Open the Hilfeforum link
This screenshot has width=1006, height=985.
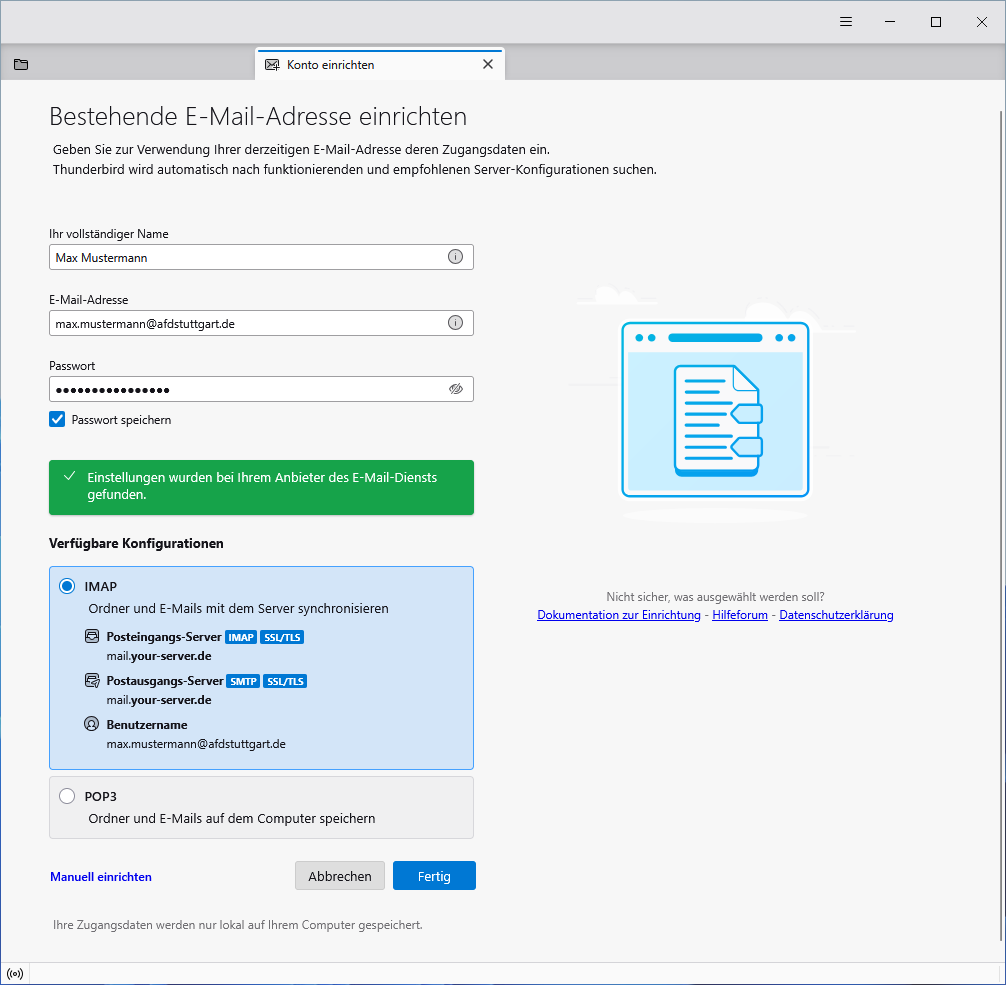[739, 615]
